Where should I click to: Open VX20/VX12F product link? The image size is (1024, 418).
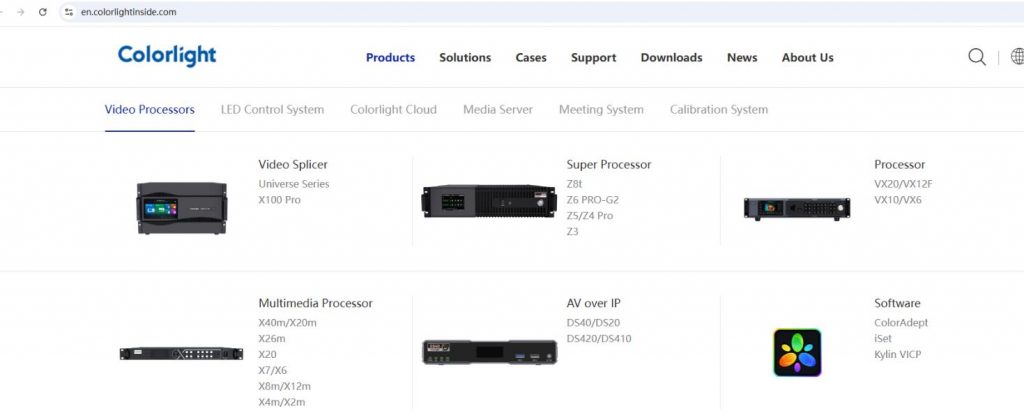pos(903,184)
